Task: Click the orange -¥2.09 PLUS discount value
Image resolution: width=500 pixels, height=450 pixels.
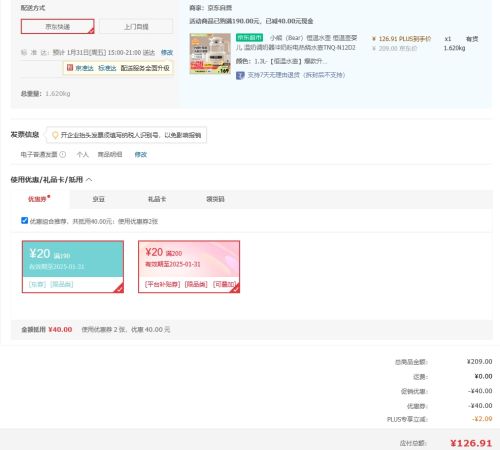Action: click(482, 419)
